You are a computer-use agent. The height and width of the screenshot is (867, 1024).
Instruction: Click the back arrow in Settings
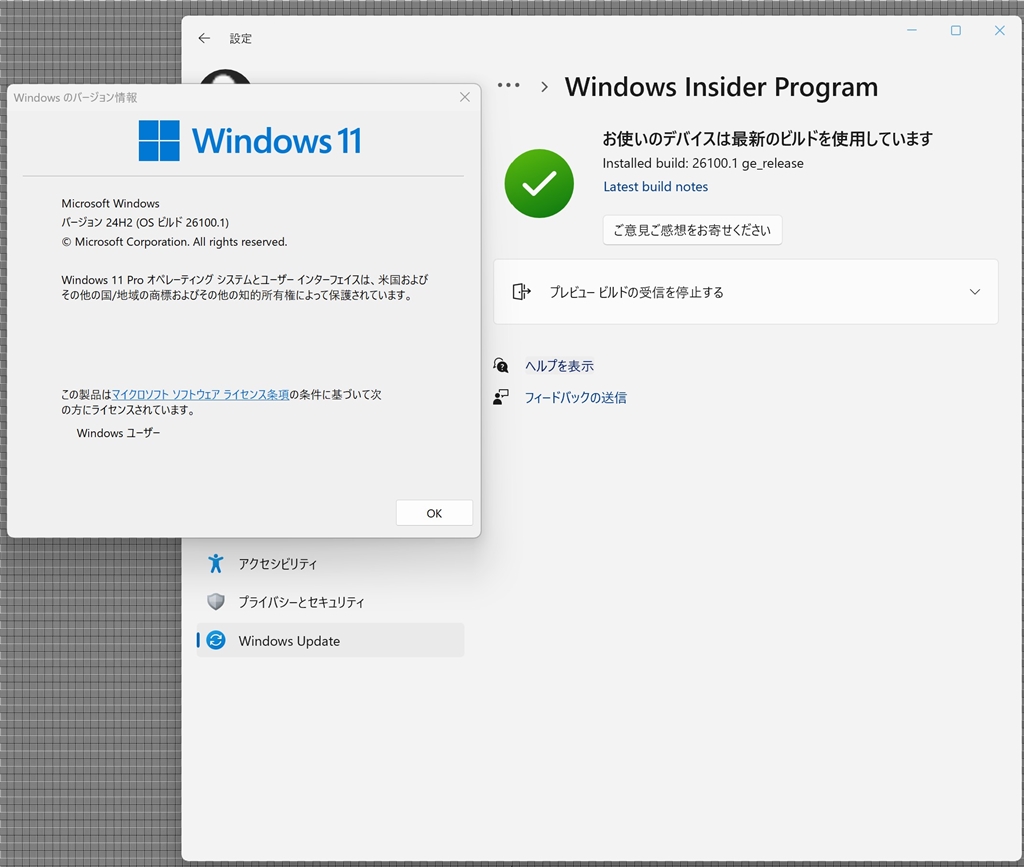tap(204, 39)
